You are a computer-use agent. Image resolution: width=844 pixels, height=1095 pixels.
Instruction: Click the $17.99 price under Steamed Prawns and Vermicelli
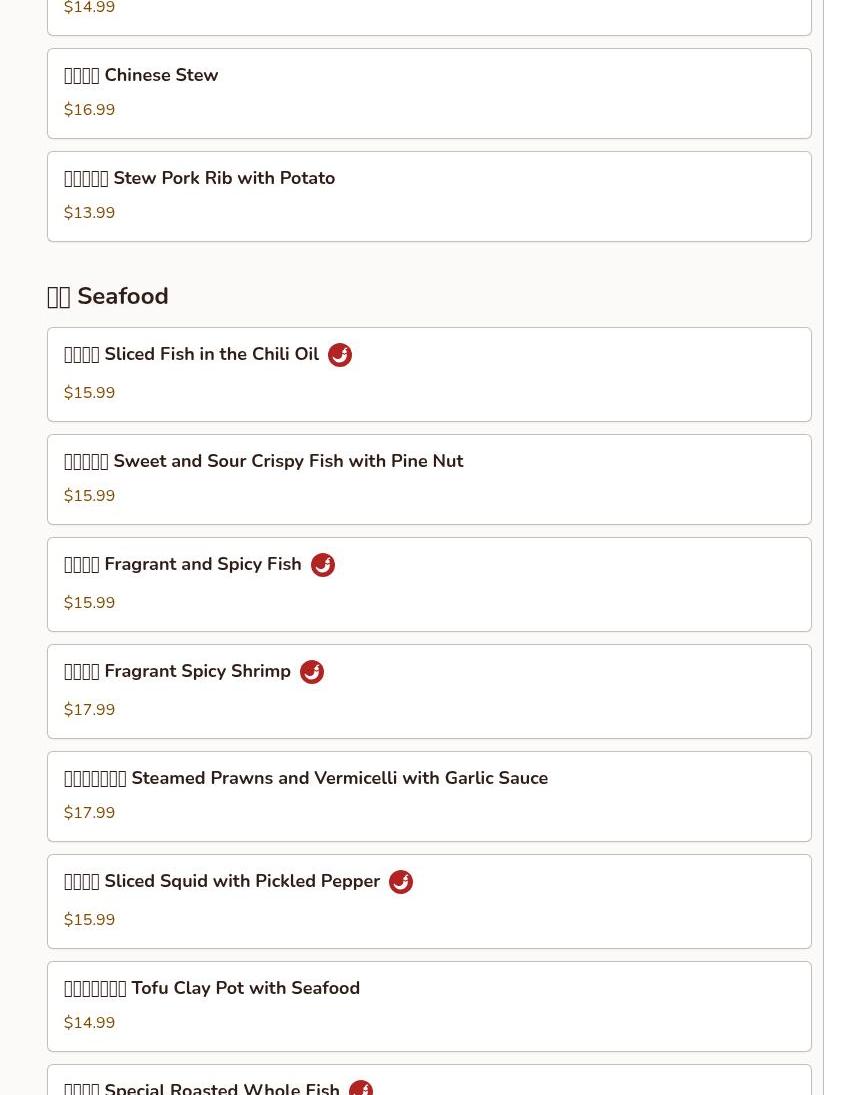[90, 813]
